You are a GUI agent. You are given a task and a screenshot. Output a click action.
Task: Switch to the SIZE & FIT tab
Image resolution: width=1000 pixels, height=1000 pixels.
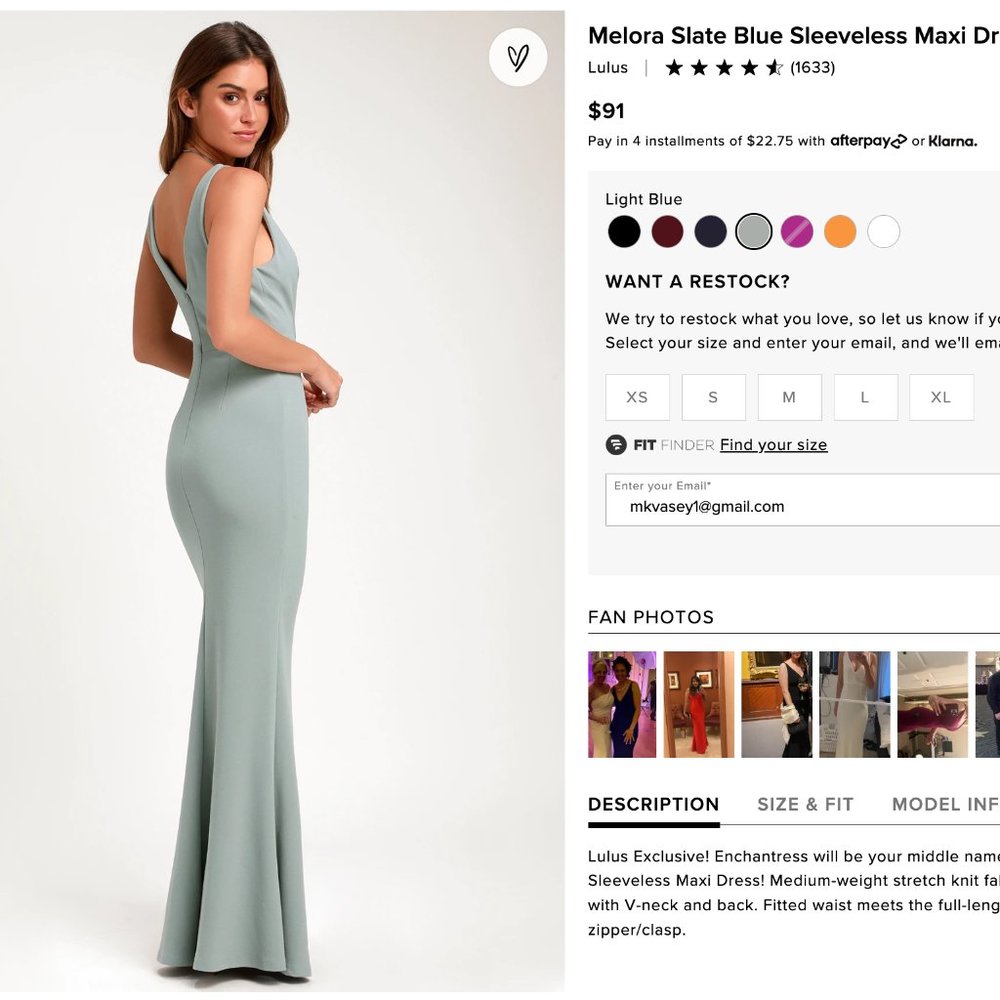pos(806,804)
